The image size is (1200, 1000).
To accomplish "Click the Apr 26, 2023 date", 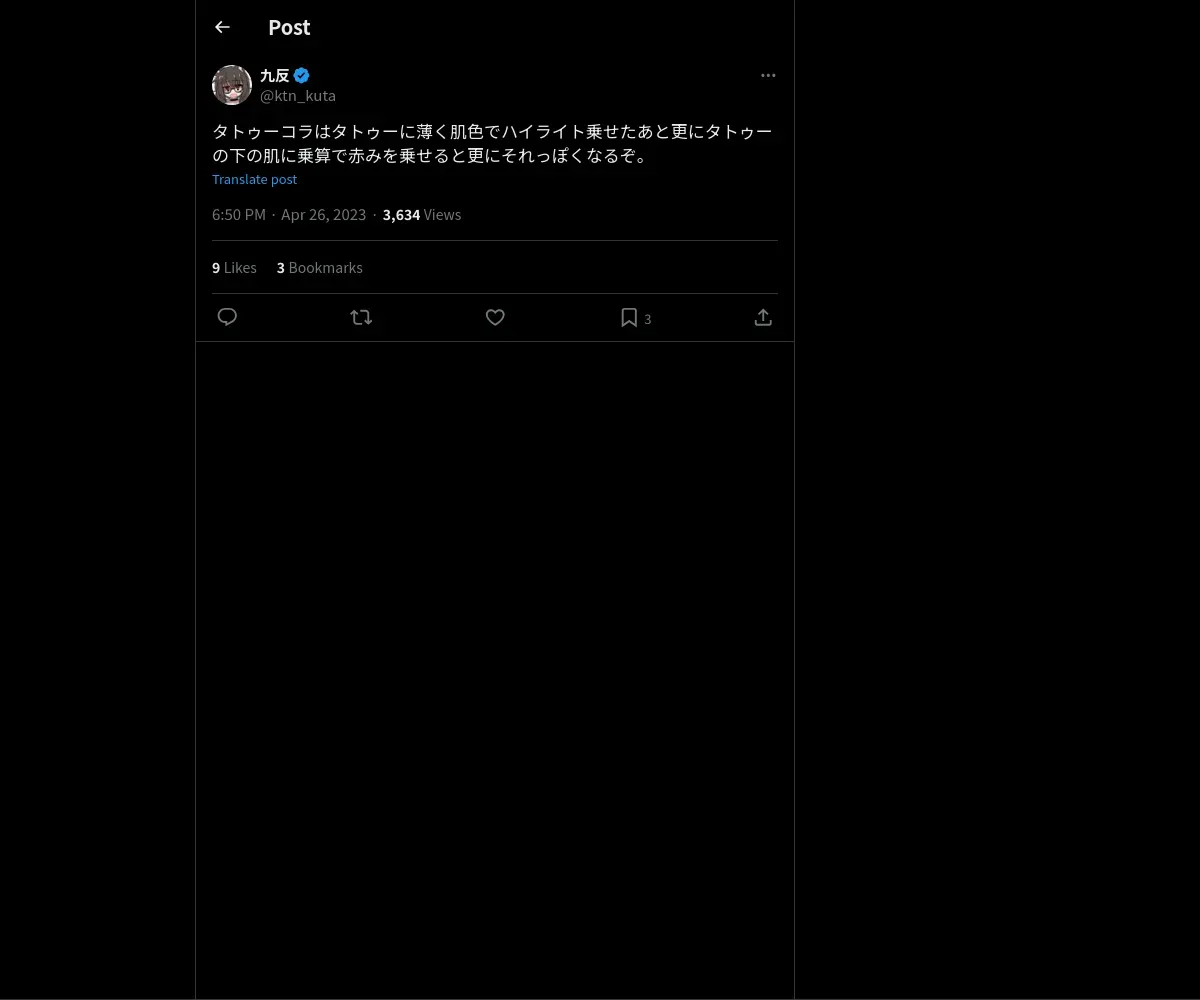I will click(x=324, y=214).
